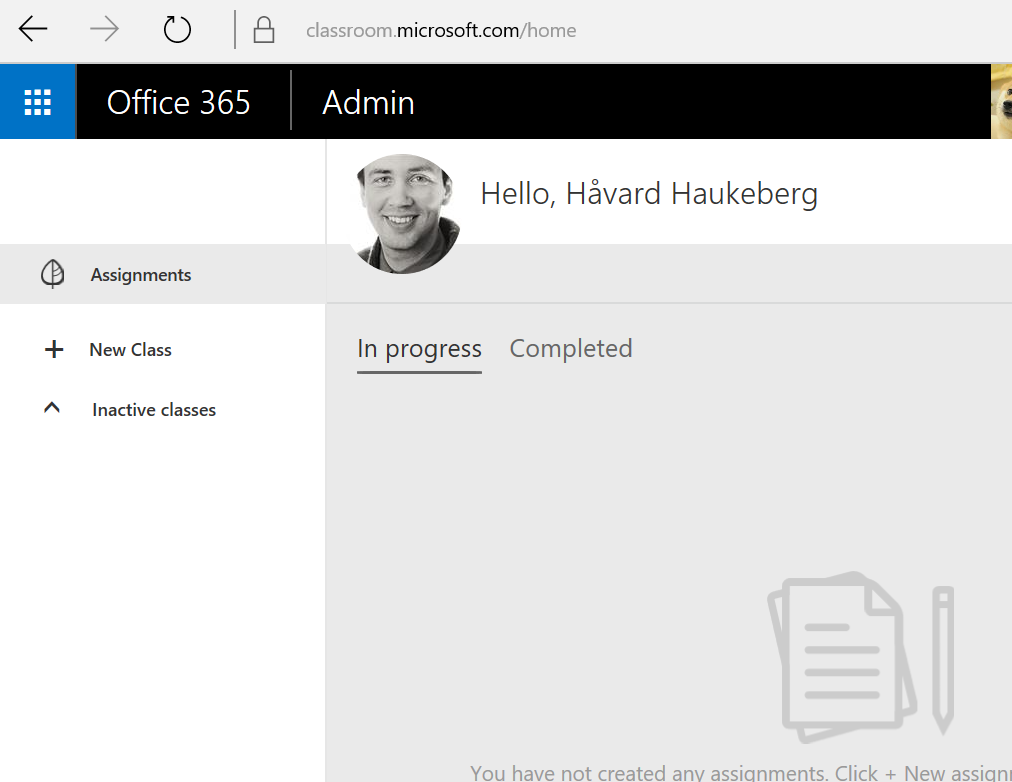Click Håvard Haukeberg's profile photo

(x=405, y=213)
